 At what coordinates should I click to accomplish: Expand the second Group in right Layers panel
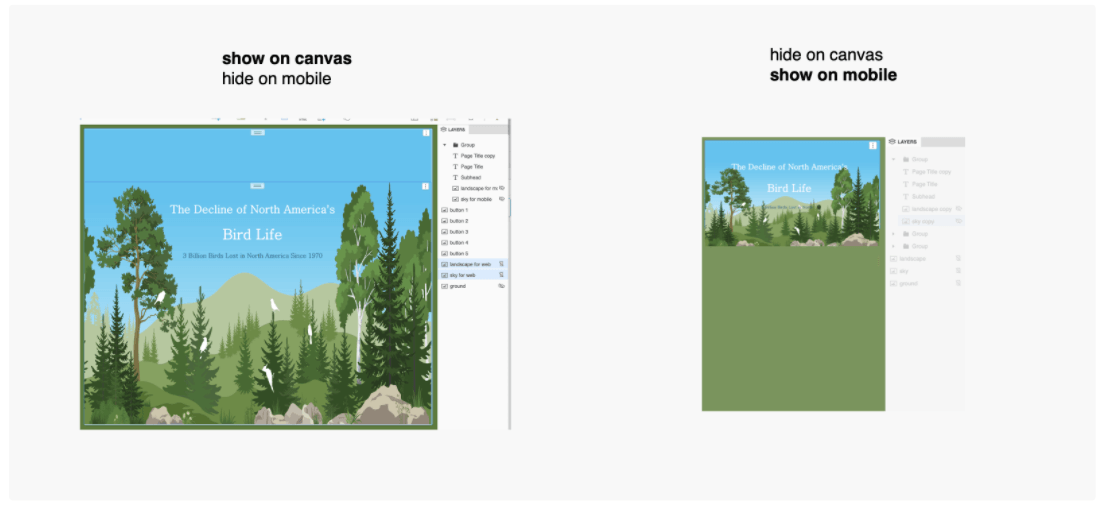893,234
